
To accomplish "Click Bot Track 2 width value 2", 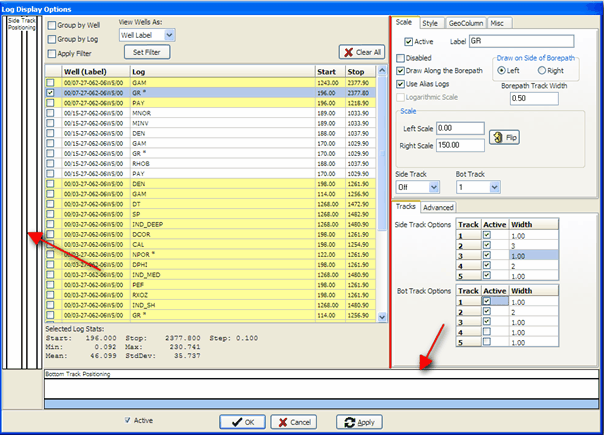I will point(534,312).
